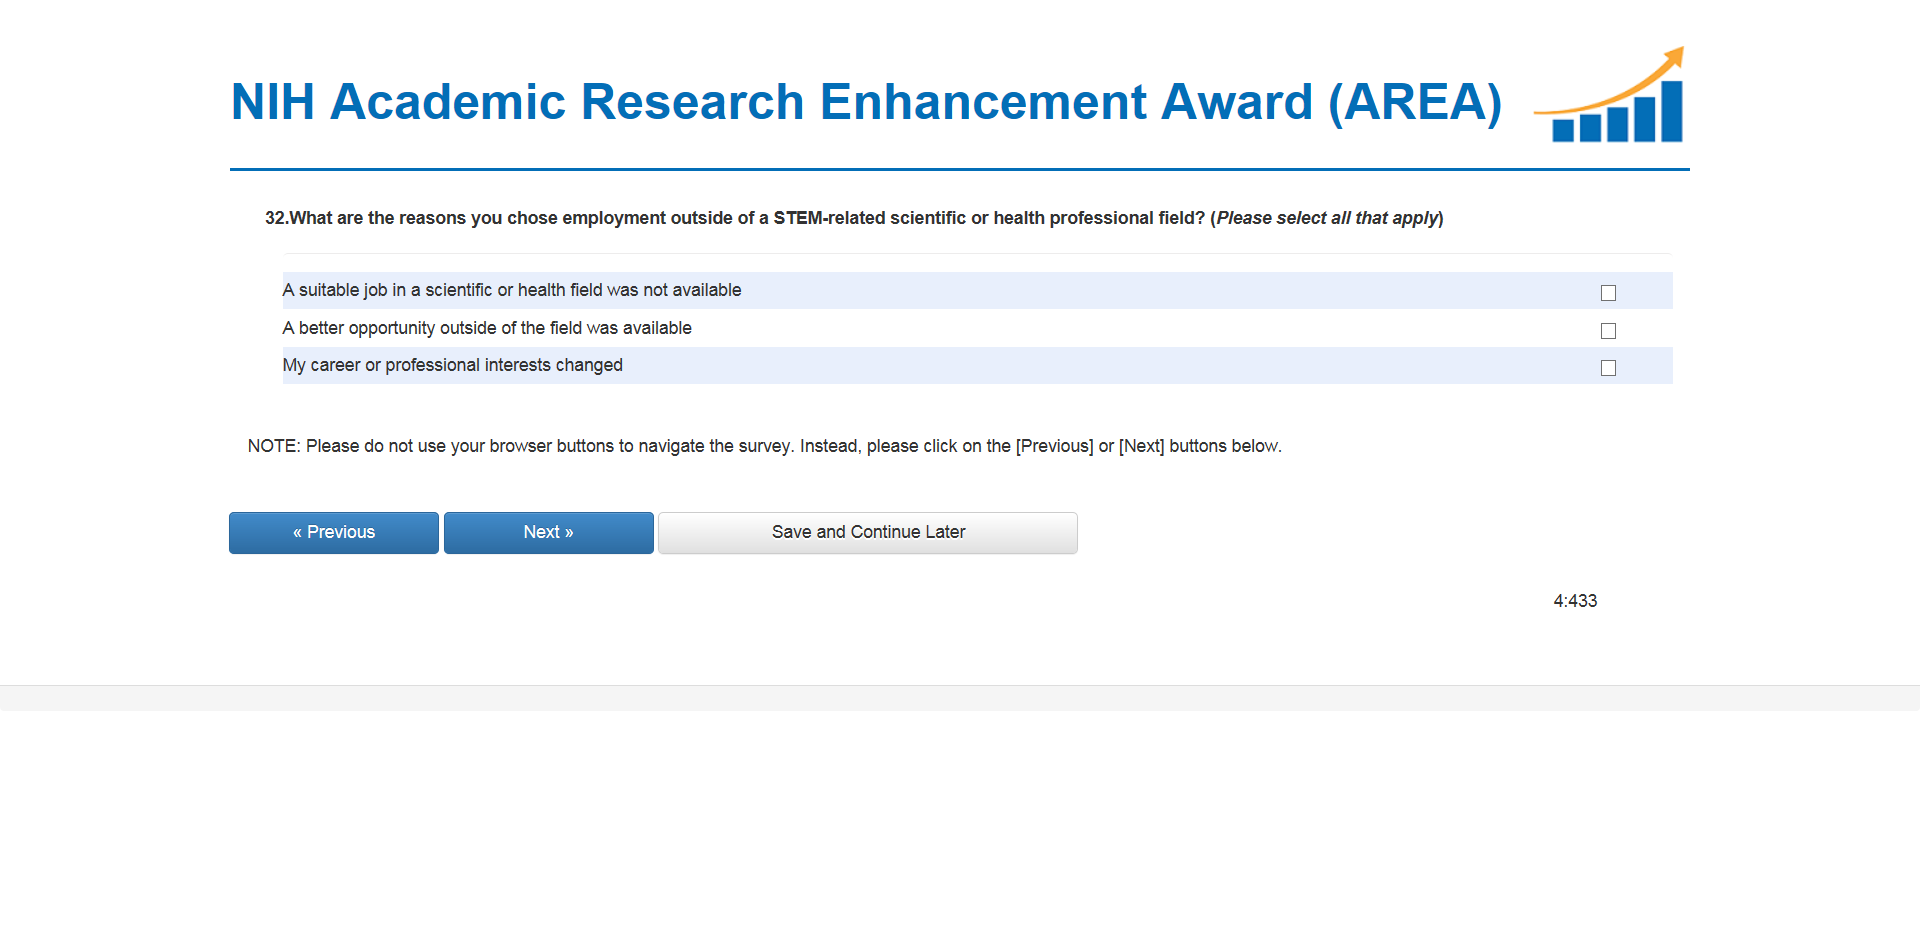Check 'A suitable job was not available' checkbox

(x=1608, y=293)
